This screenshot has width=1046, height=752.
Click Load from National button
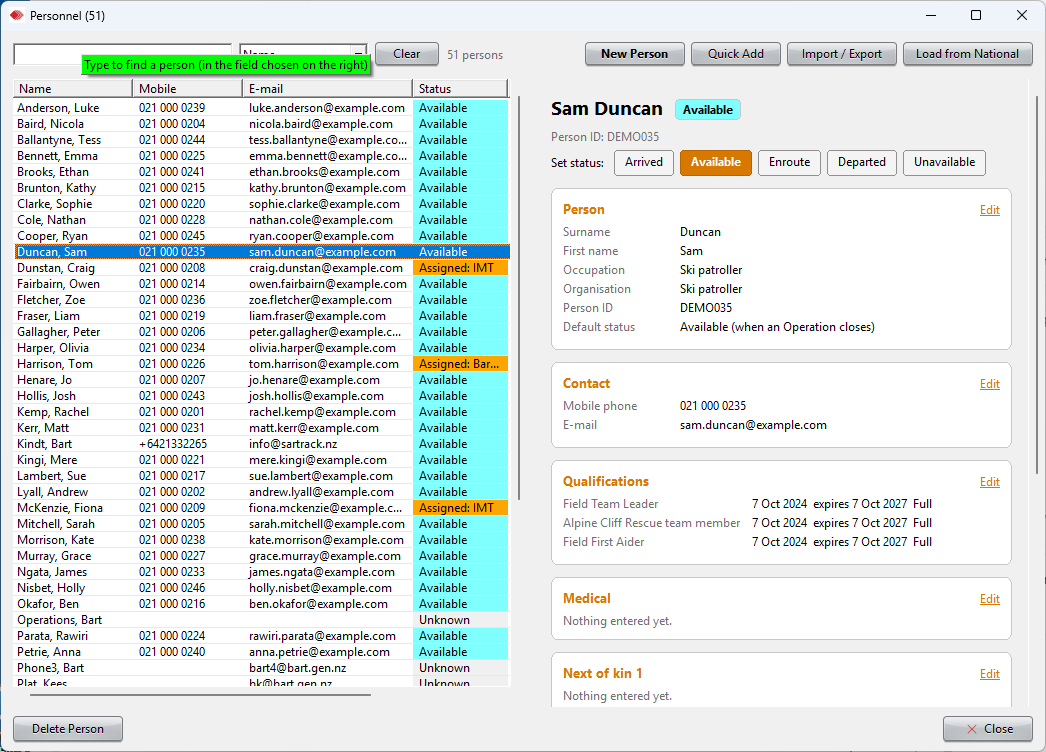[x=967, y=54]
